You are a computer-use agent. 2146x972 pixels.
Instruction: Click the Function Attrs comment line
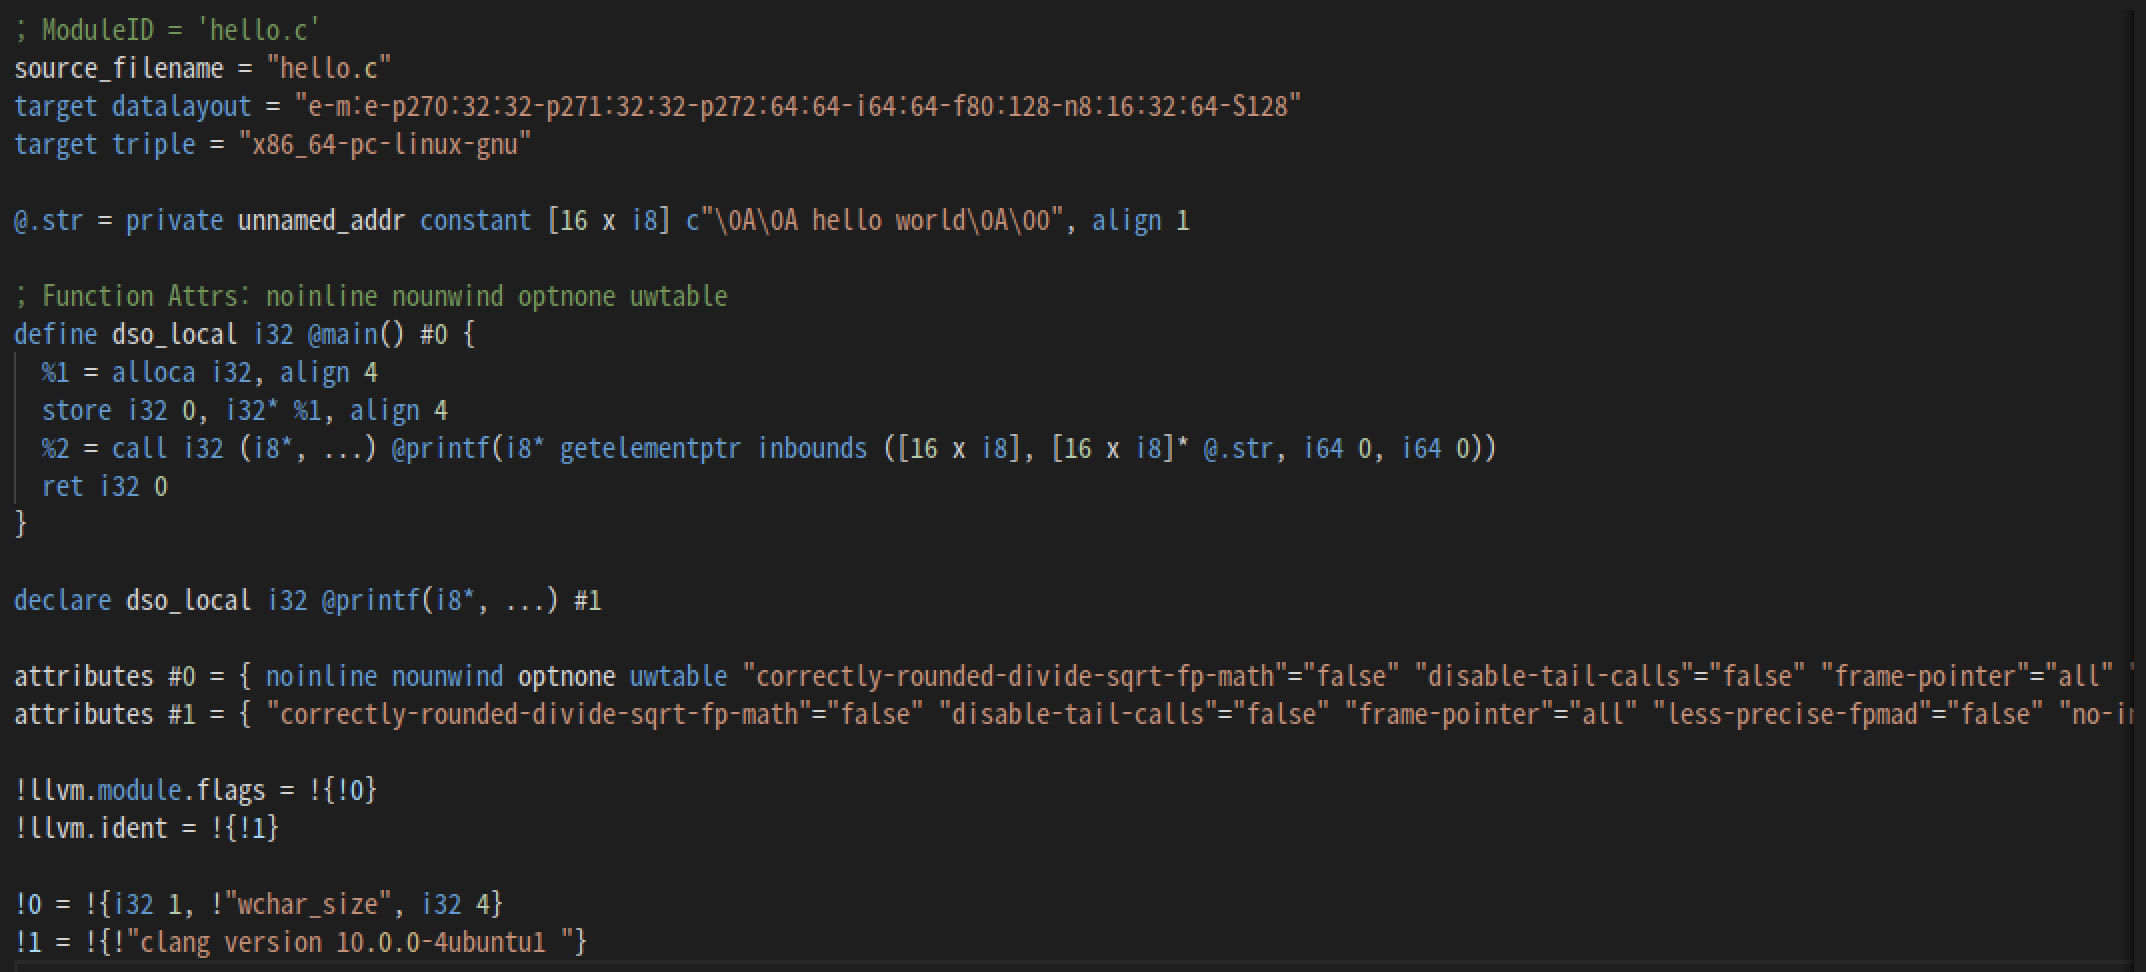coord(371,296)
